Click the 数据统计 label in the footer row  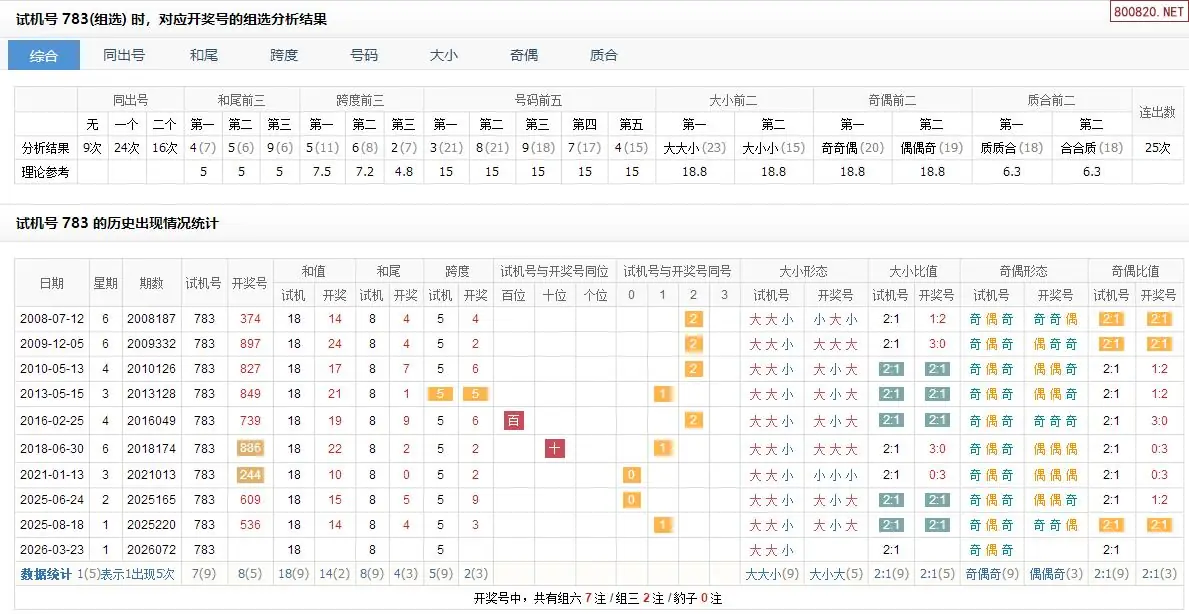(x=47, y=574)
